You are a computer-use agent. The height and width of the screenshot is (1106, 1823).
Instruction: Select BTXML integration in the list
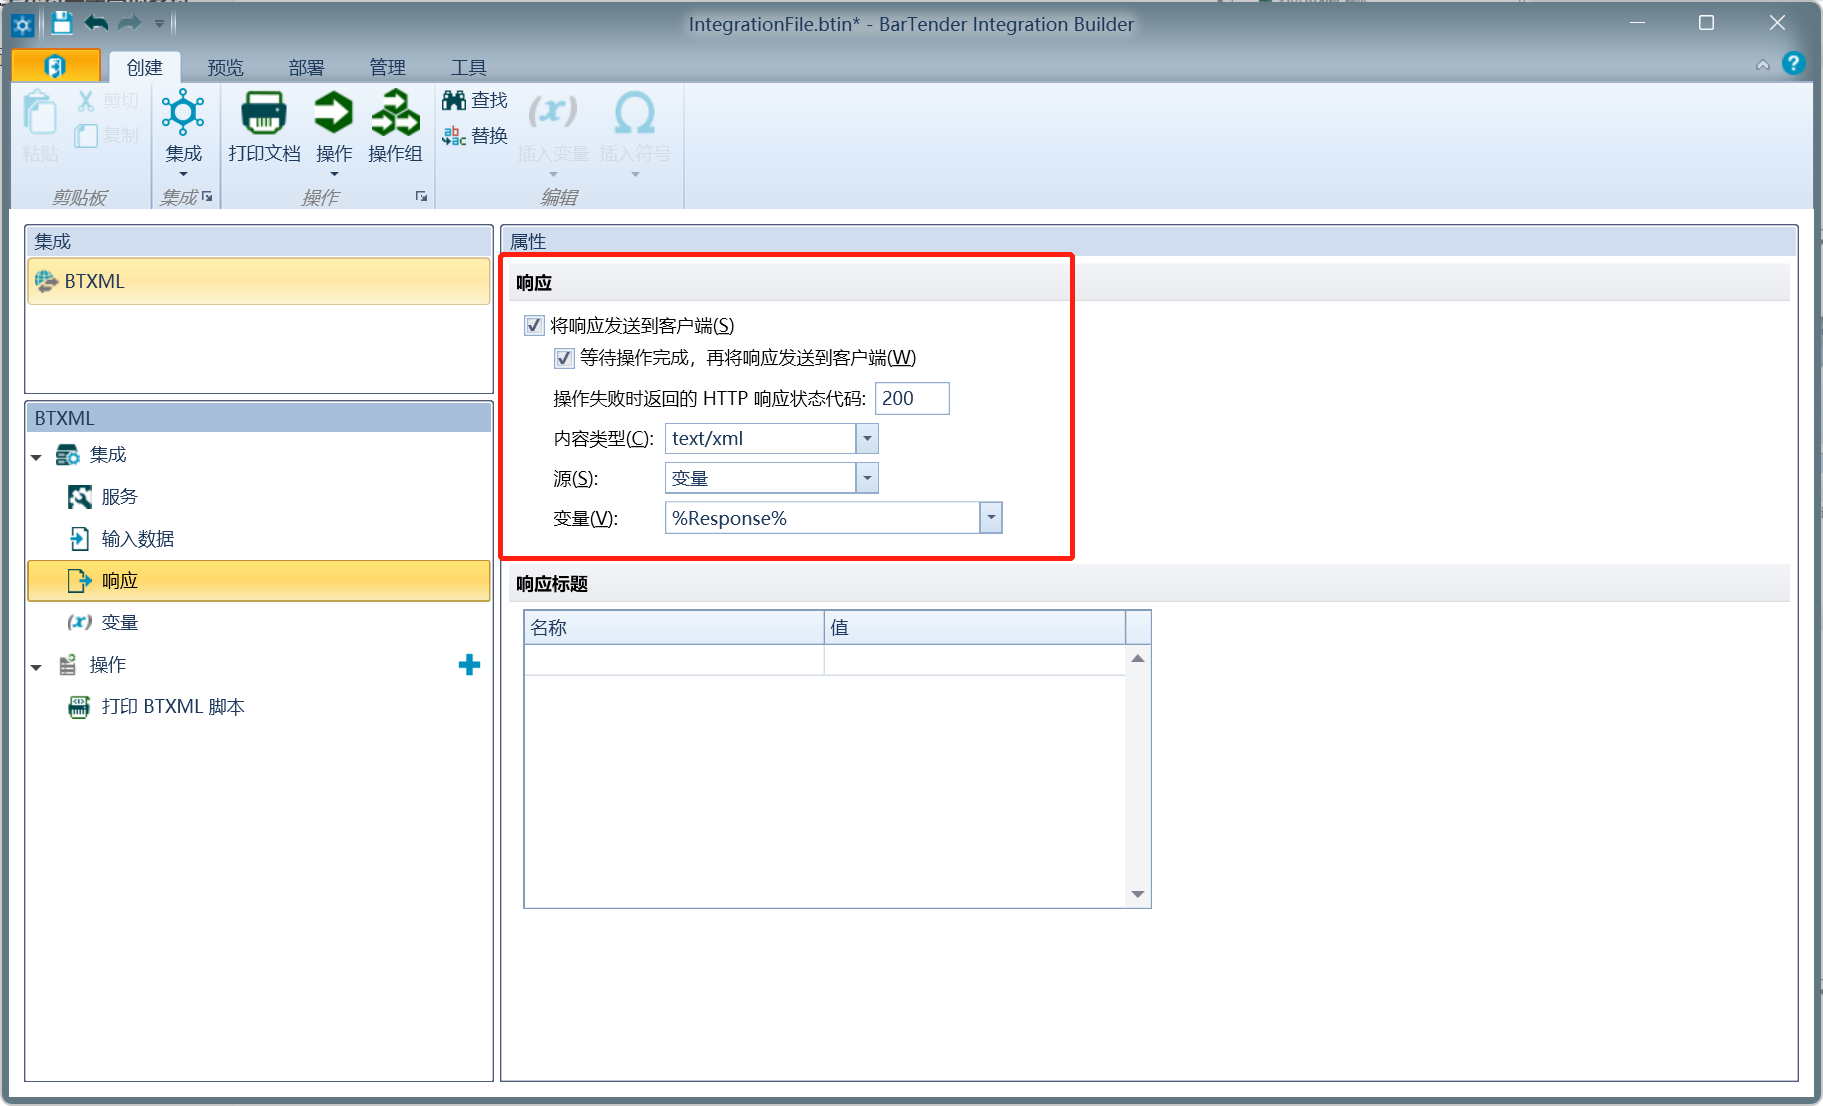click(259, 281)
